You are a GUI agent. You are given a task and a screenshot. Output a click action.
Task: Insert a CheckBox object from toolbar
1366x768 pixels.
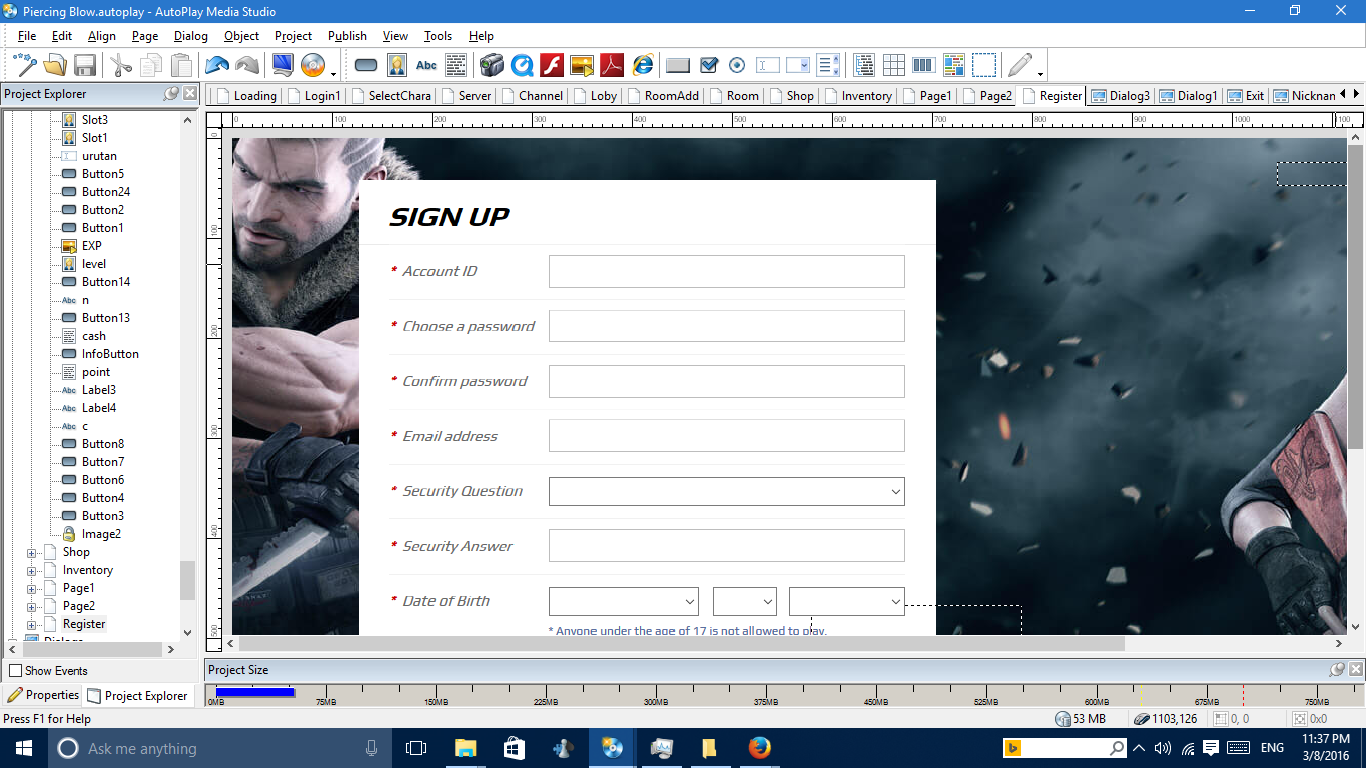tap(709, 66)
